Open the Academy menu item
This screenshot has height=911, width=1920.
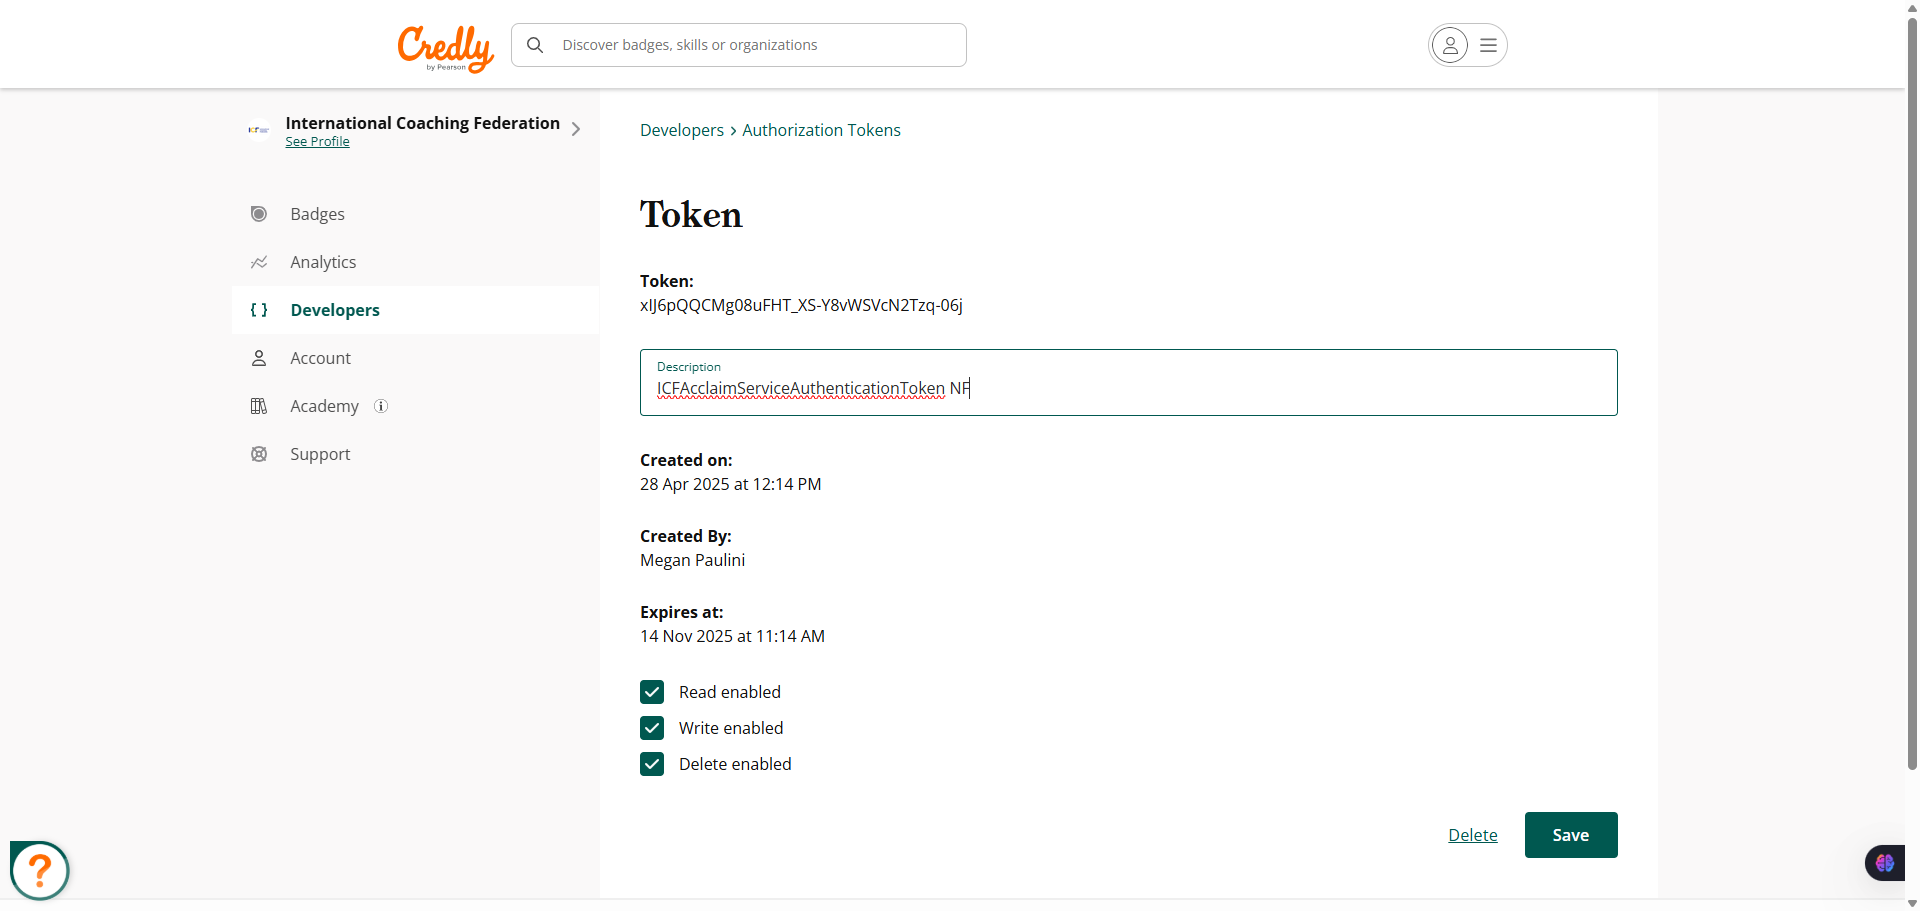tap(416, 406)
